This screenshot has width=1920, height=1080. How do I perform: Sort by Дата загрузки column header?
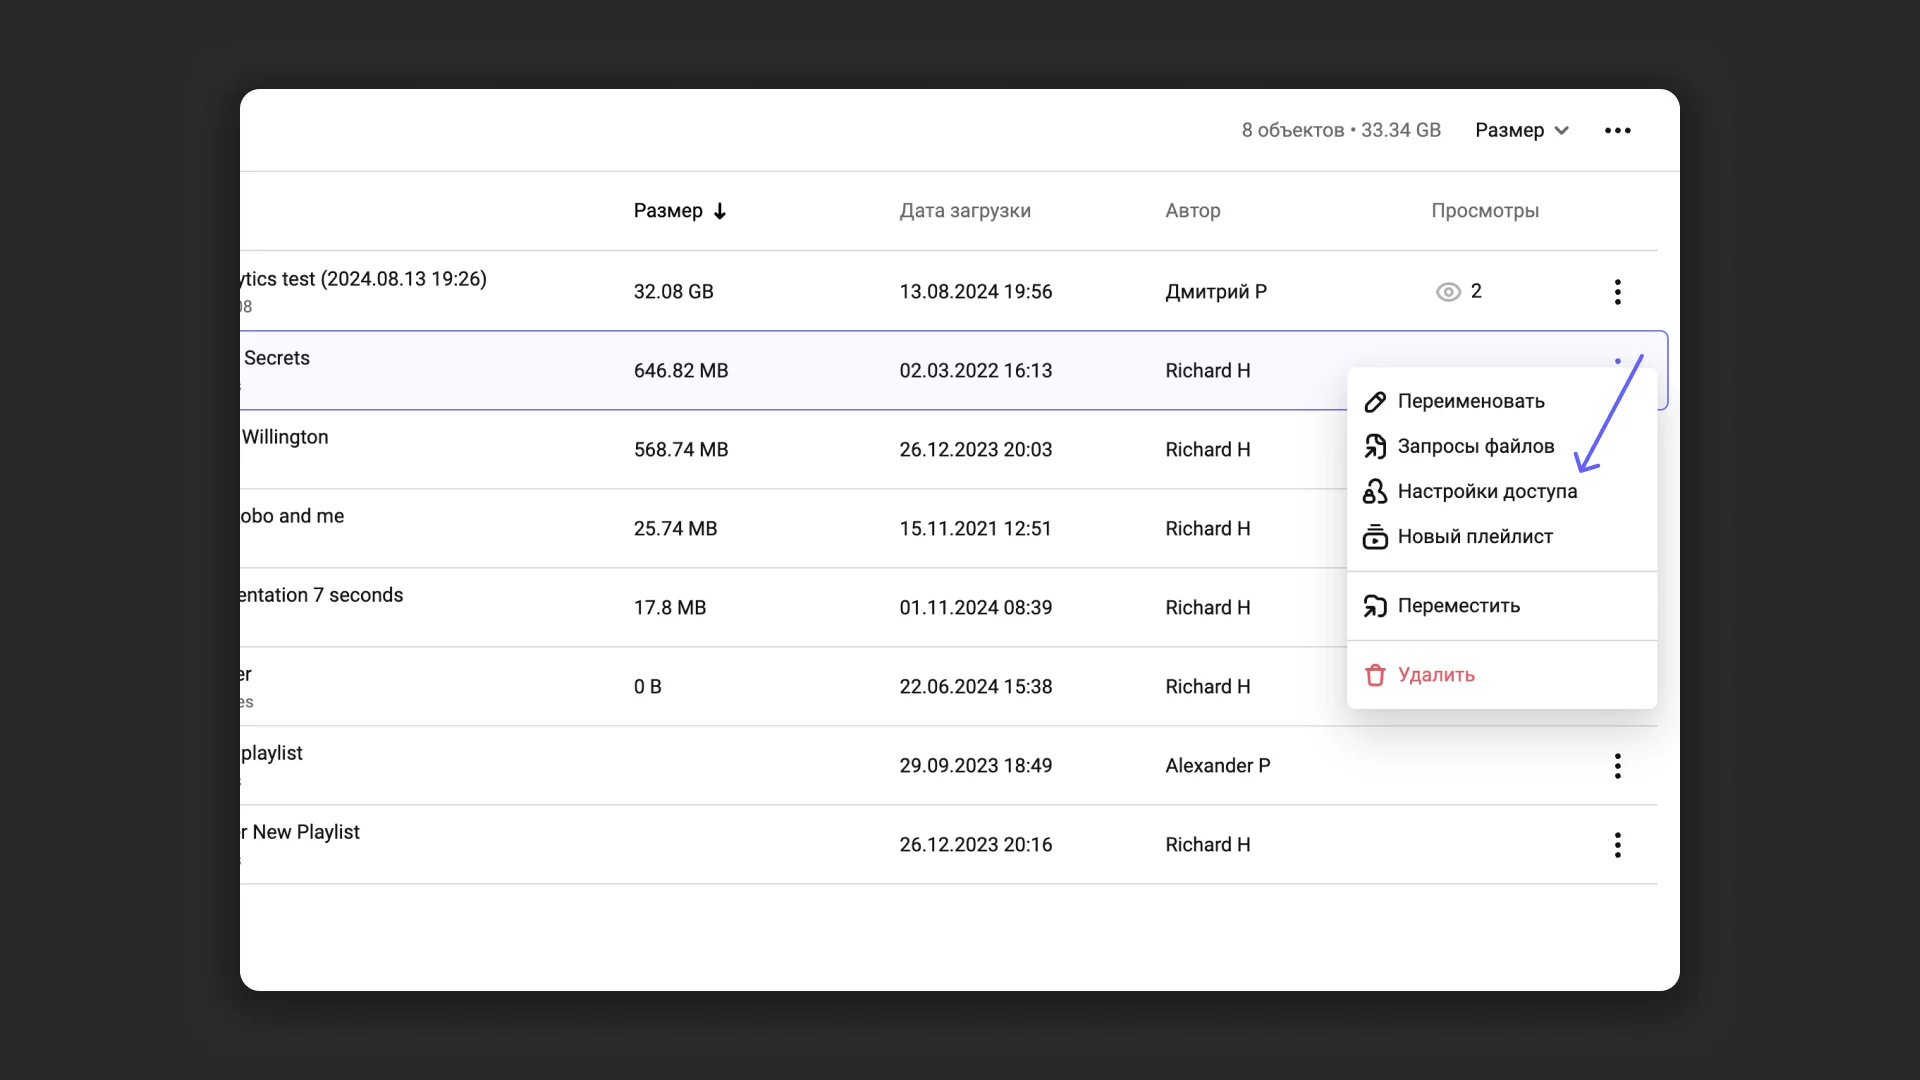965,211
